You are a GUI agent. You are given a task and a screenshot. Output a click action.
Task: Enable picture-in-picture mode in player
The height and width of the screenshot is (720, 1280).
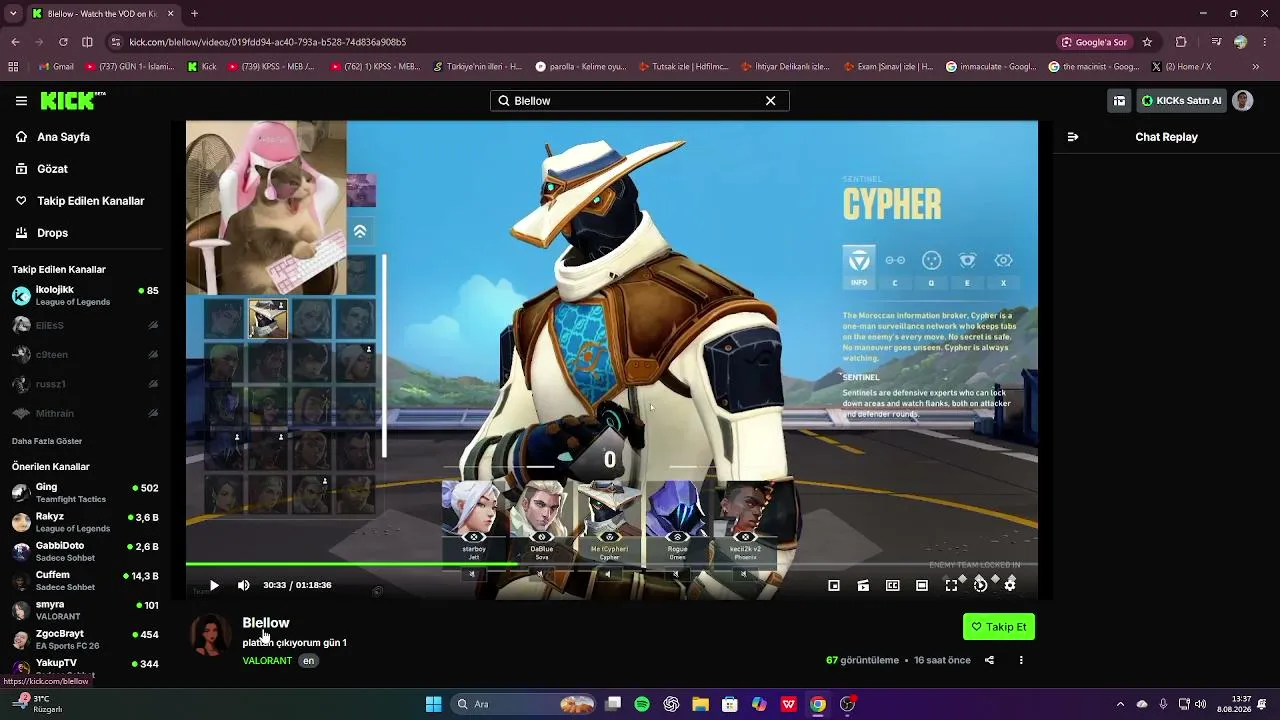(x=834, y=585)
